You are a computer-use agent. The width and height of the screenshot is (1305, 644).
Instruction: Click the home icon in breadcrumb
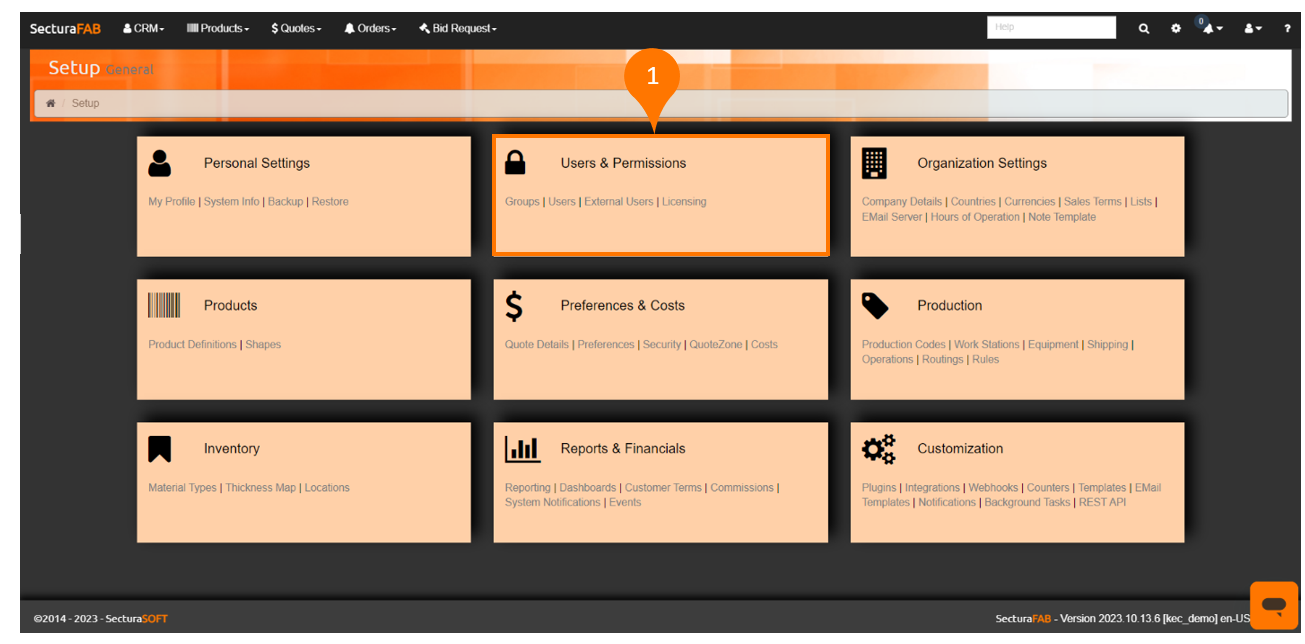tap(51, 103)
